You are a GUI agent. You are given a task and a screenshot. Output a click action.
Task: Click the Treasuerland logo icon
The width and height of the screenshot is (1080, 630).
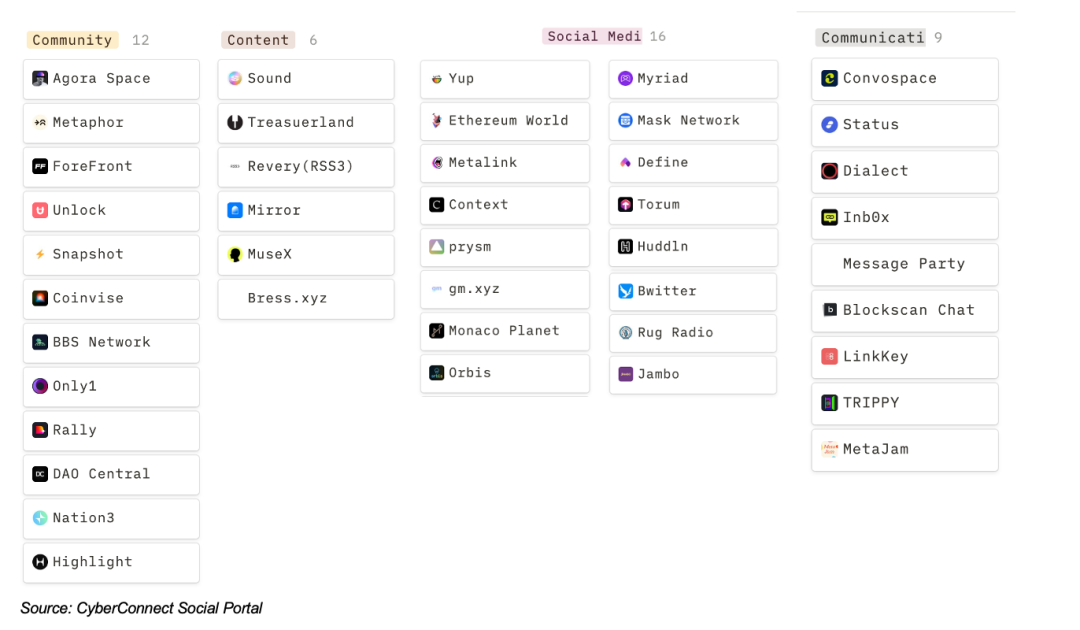coord(235,122)
